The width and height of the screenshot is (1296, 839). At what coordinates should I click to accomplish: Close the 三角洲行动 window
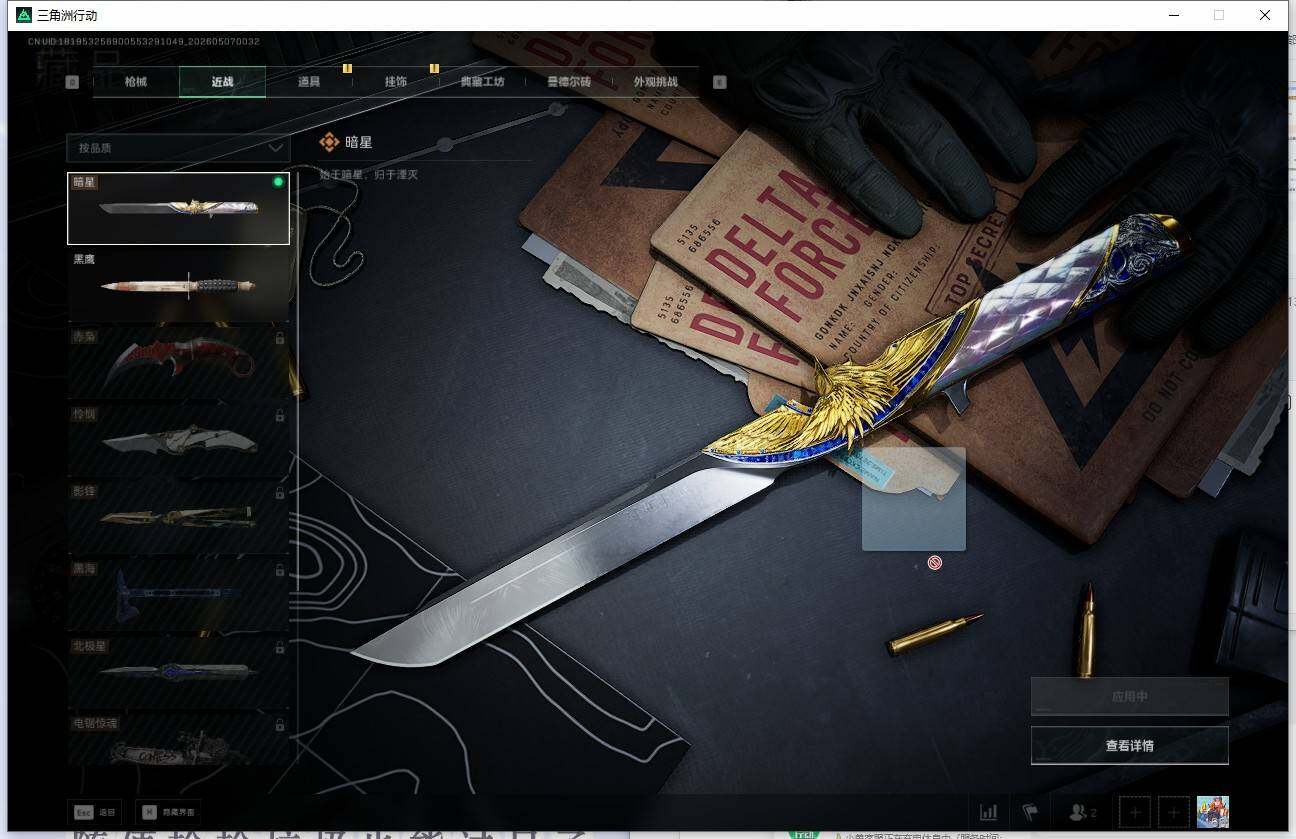1265,15
